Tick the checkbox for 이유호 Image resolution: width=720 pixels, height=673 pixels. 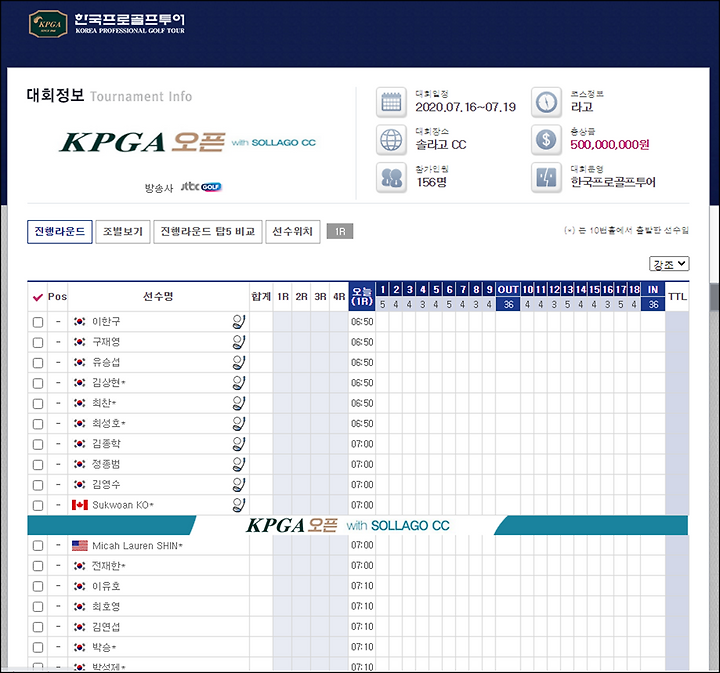pyautogui.click(x=38, y=586)
